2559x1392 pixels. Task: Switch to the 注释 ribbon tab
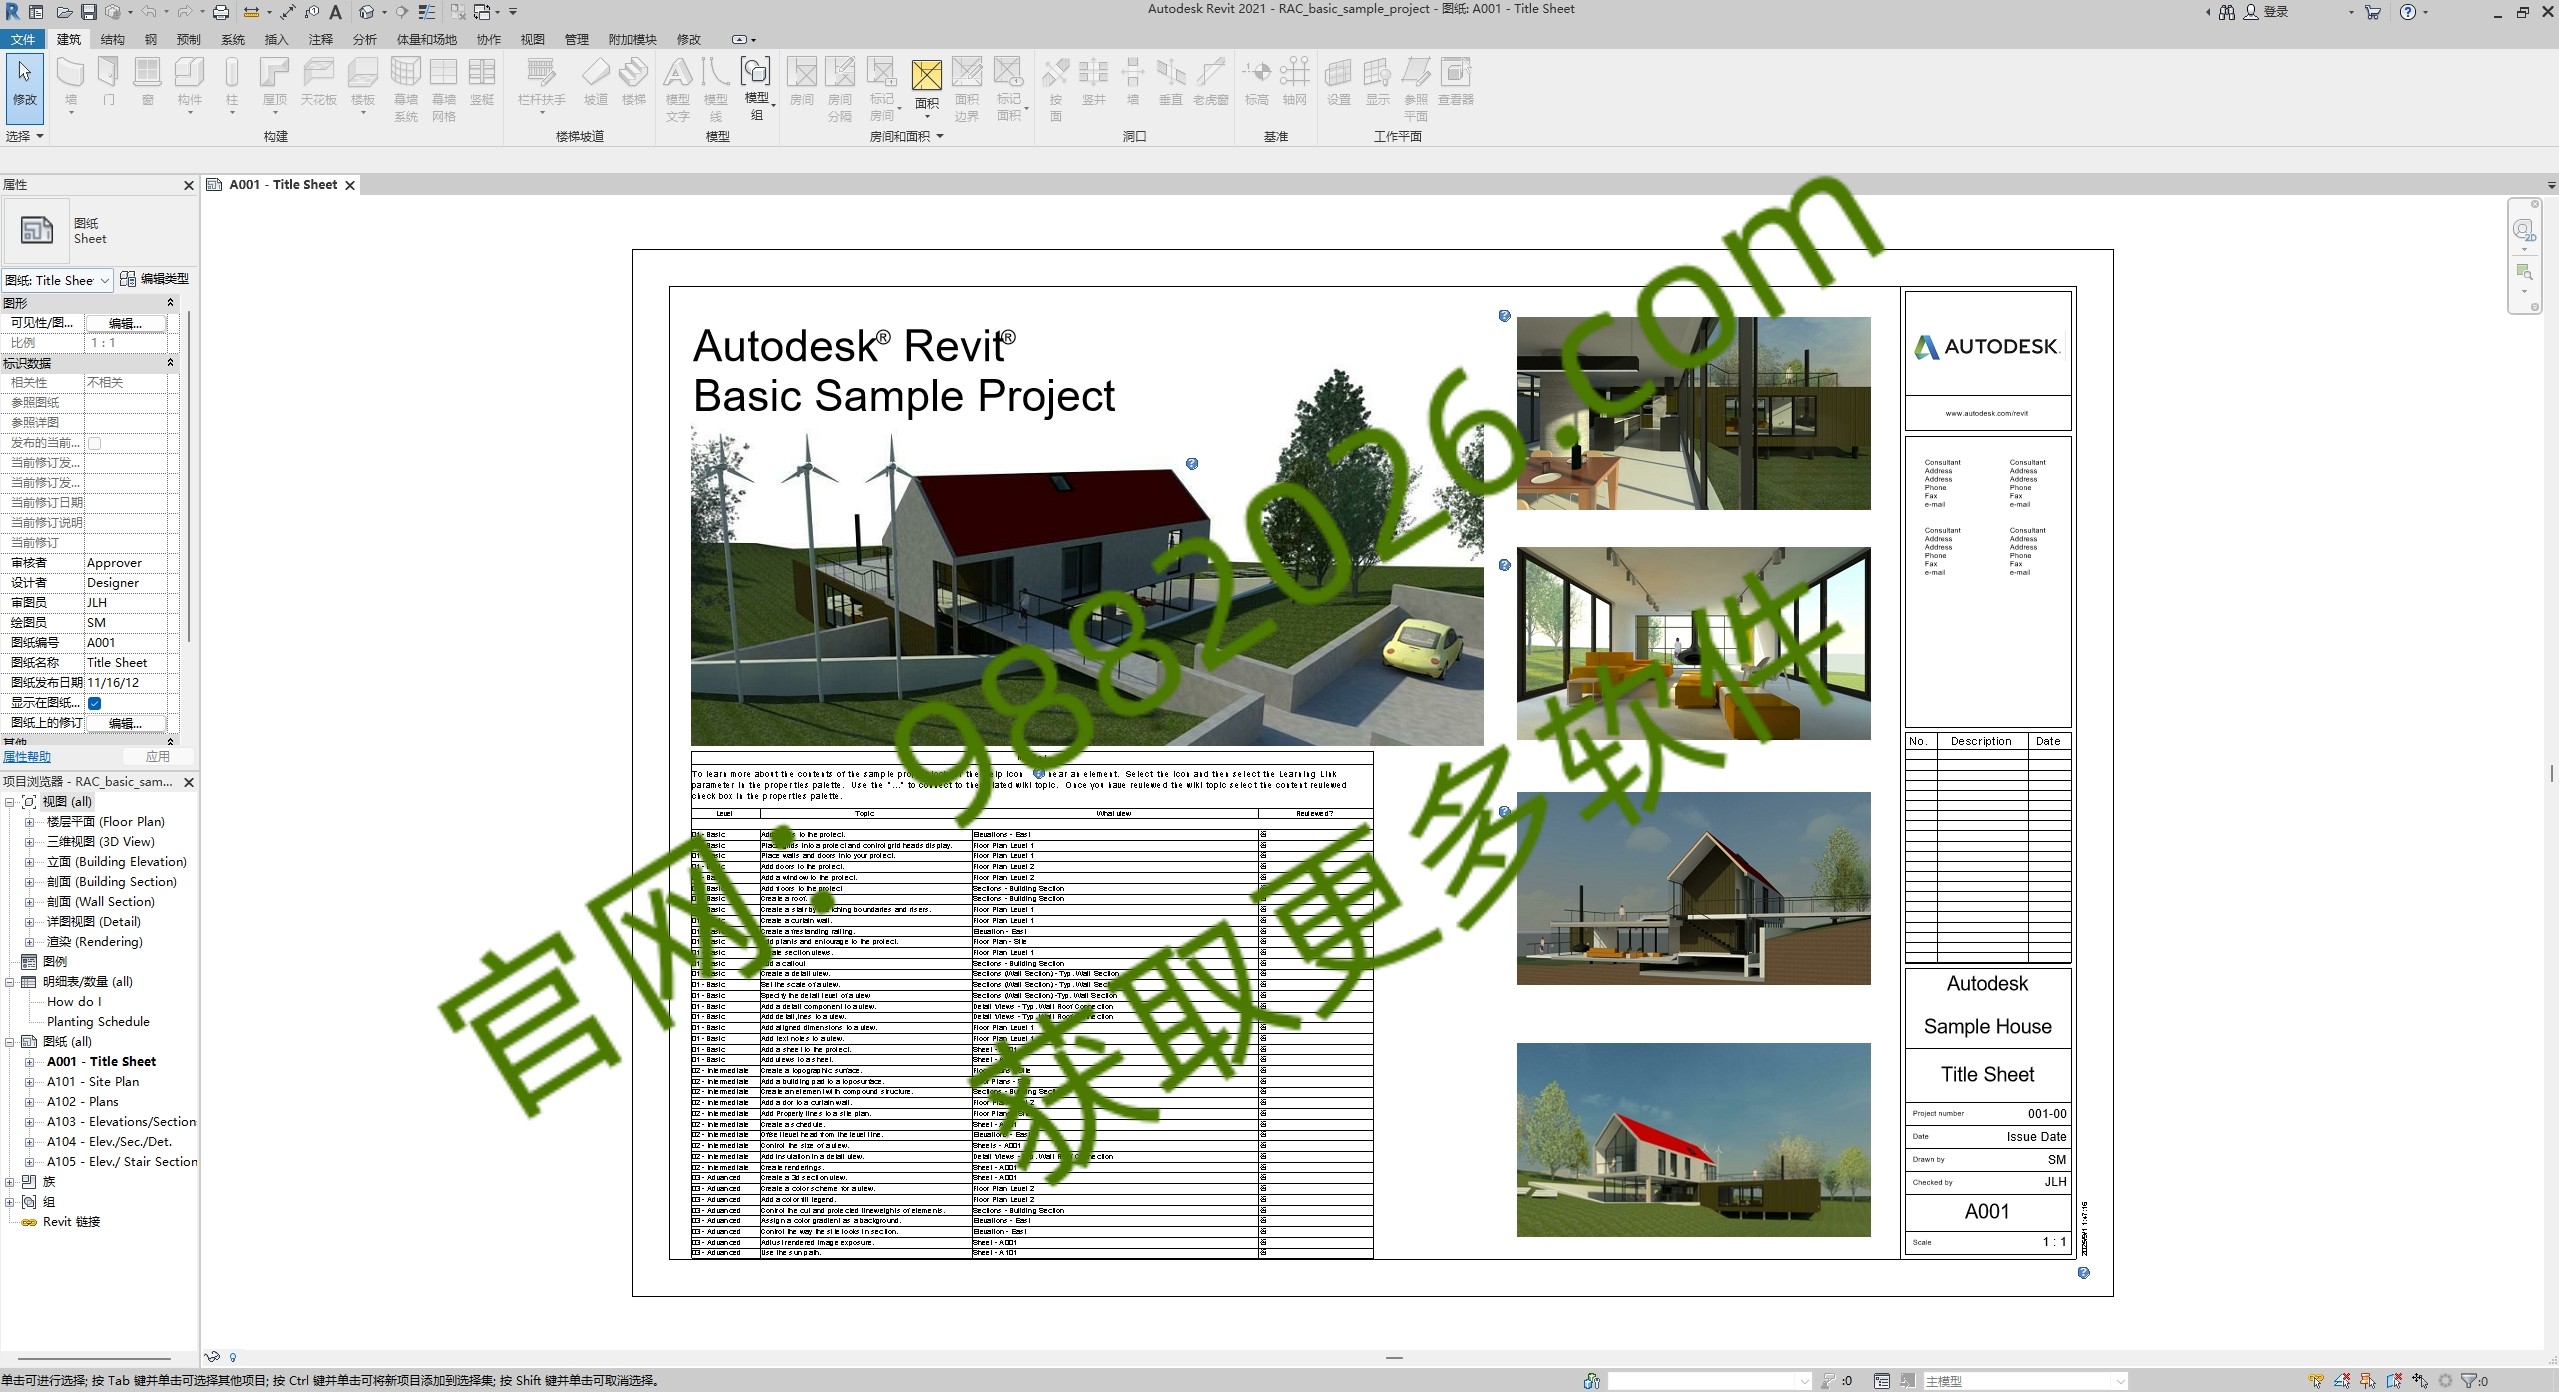pos(320,39)
